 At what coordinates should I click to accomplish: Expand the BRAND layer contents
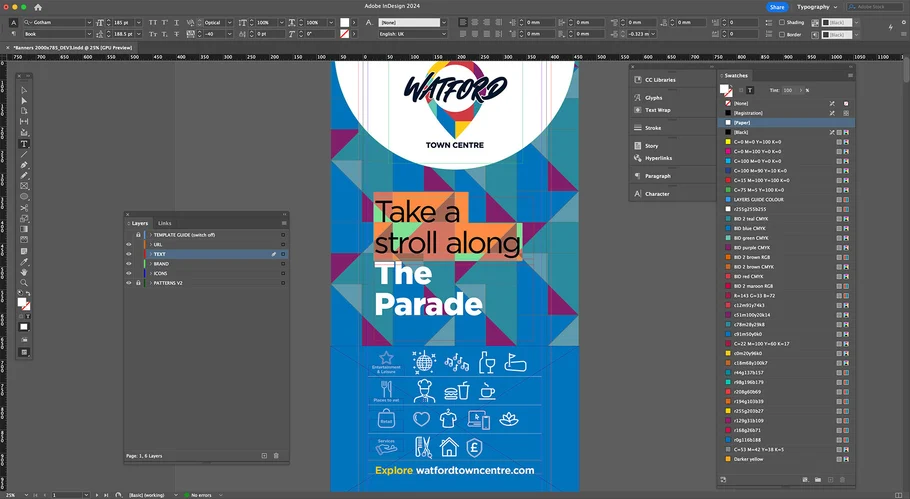[x=151, y=264]
